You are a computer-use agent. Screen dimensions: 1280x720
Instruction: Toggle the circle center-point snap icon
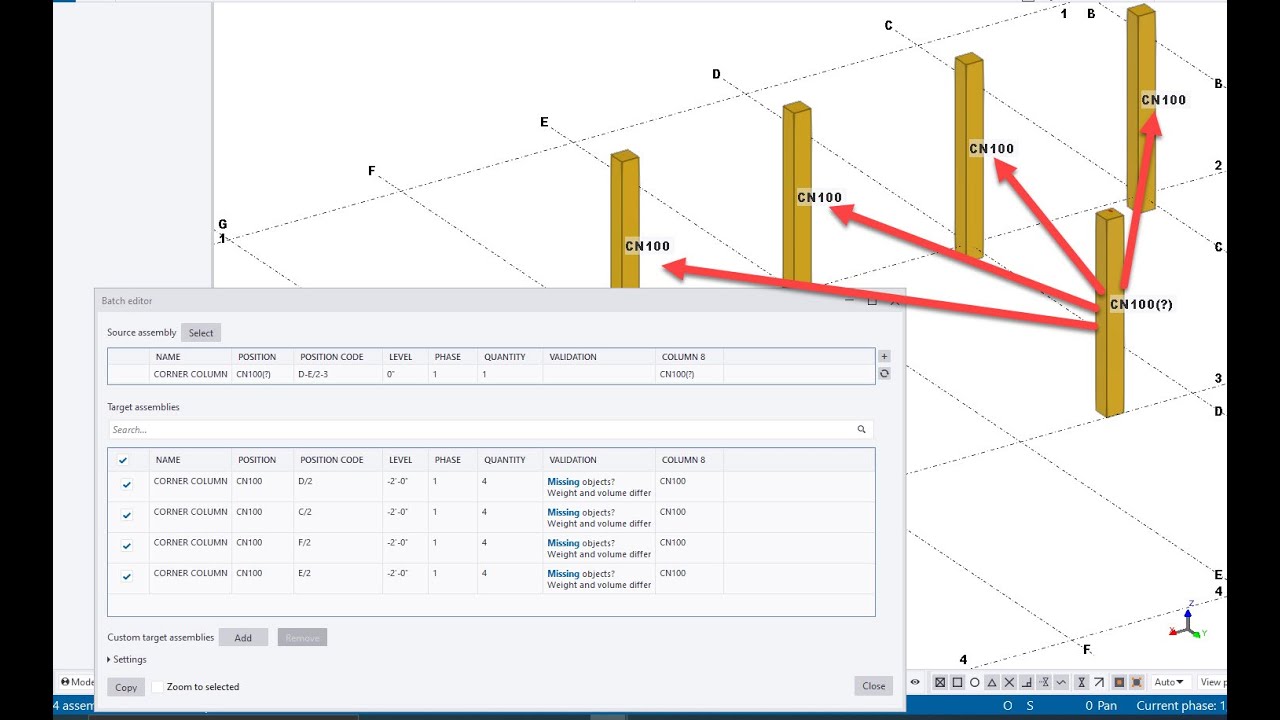point(975,682)
